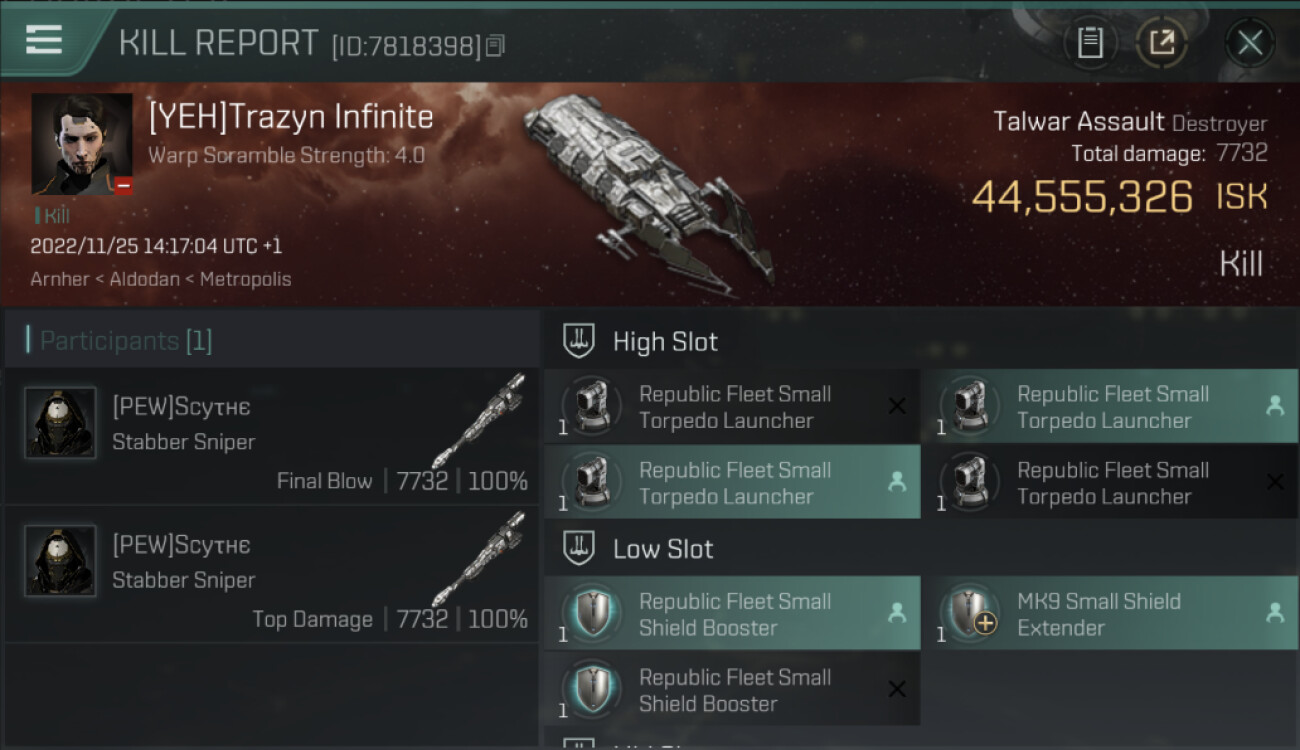
Task: Click the highlighted Republic Fleet Small Shield Booster
Action: 734,614
